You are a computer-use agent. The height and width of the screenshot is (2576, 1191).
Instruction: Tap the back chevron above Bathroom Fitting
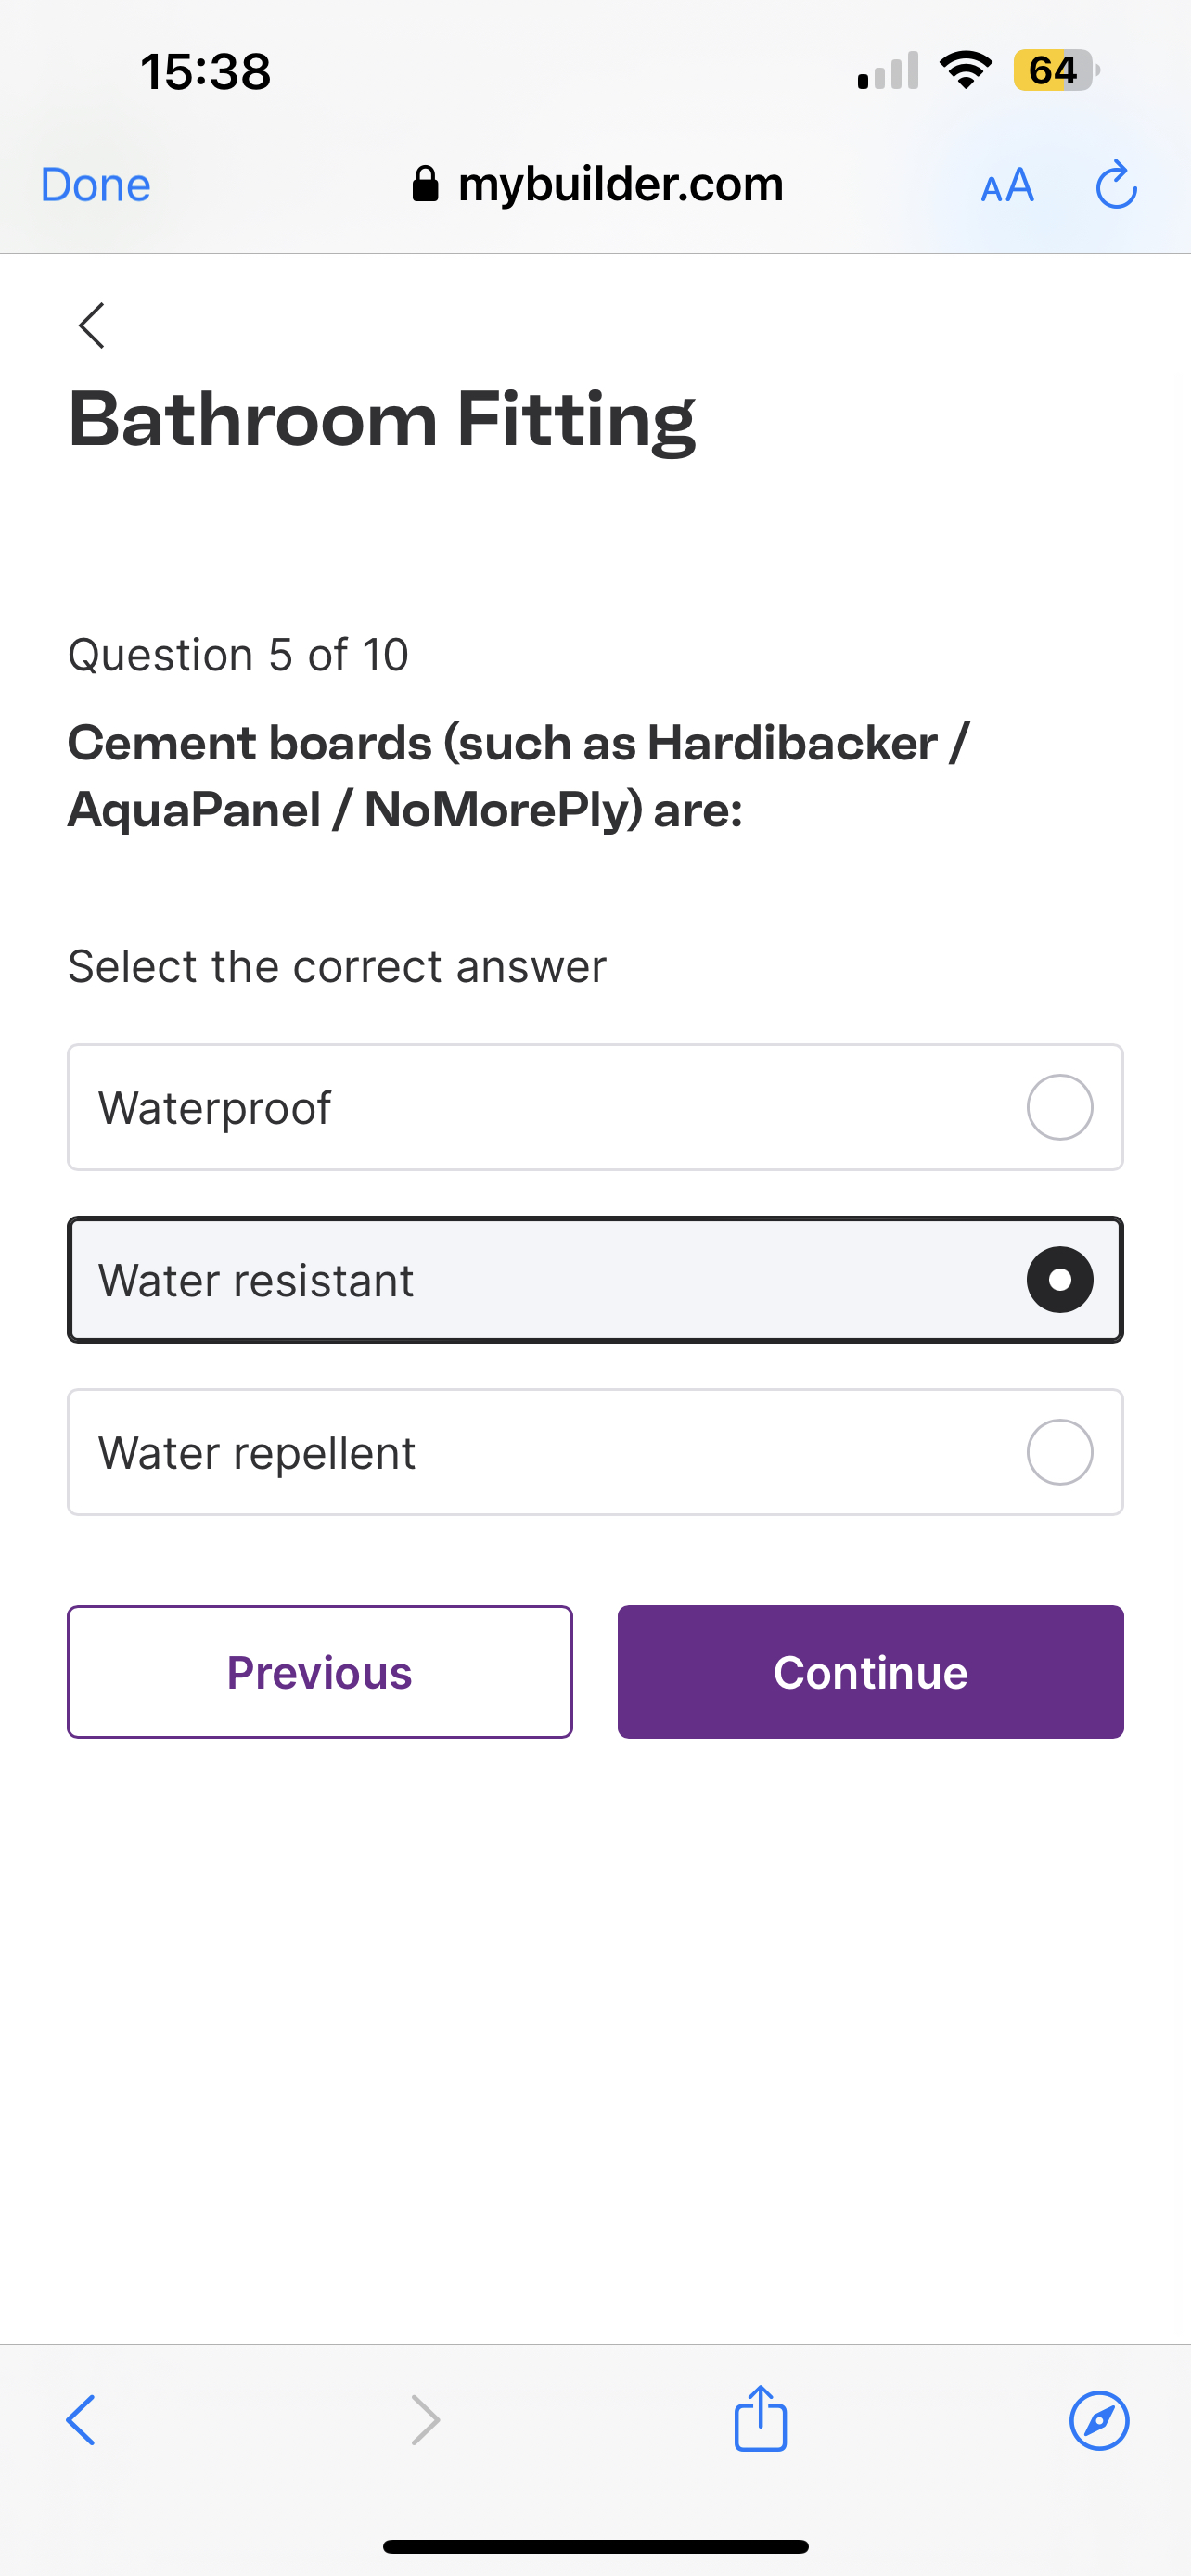92,325
